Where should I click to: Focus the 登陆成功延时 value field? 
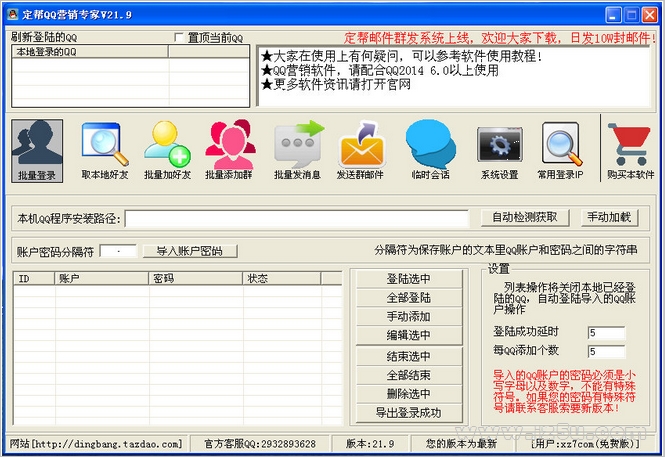606,333
